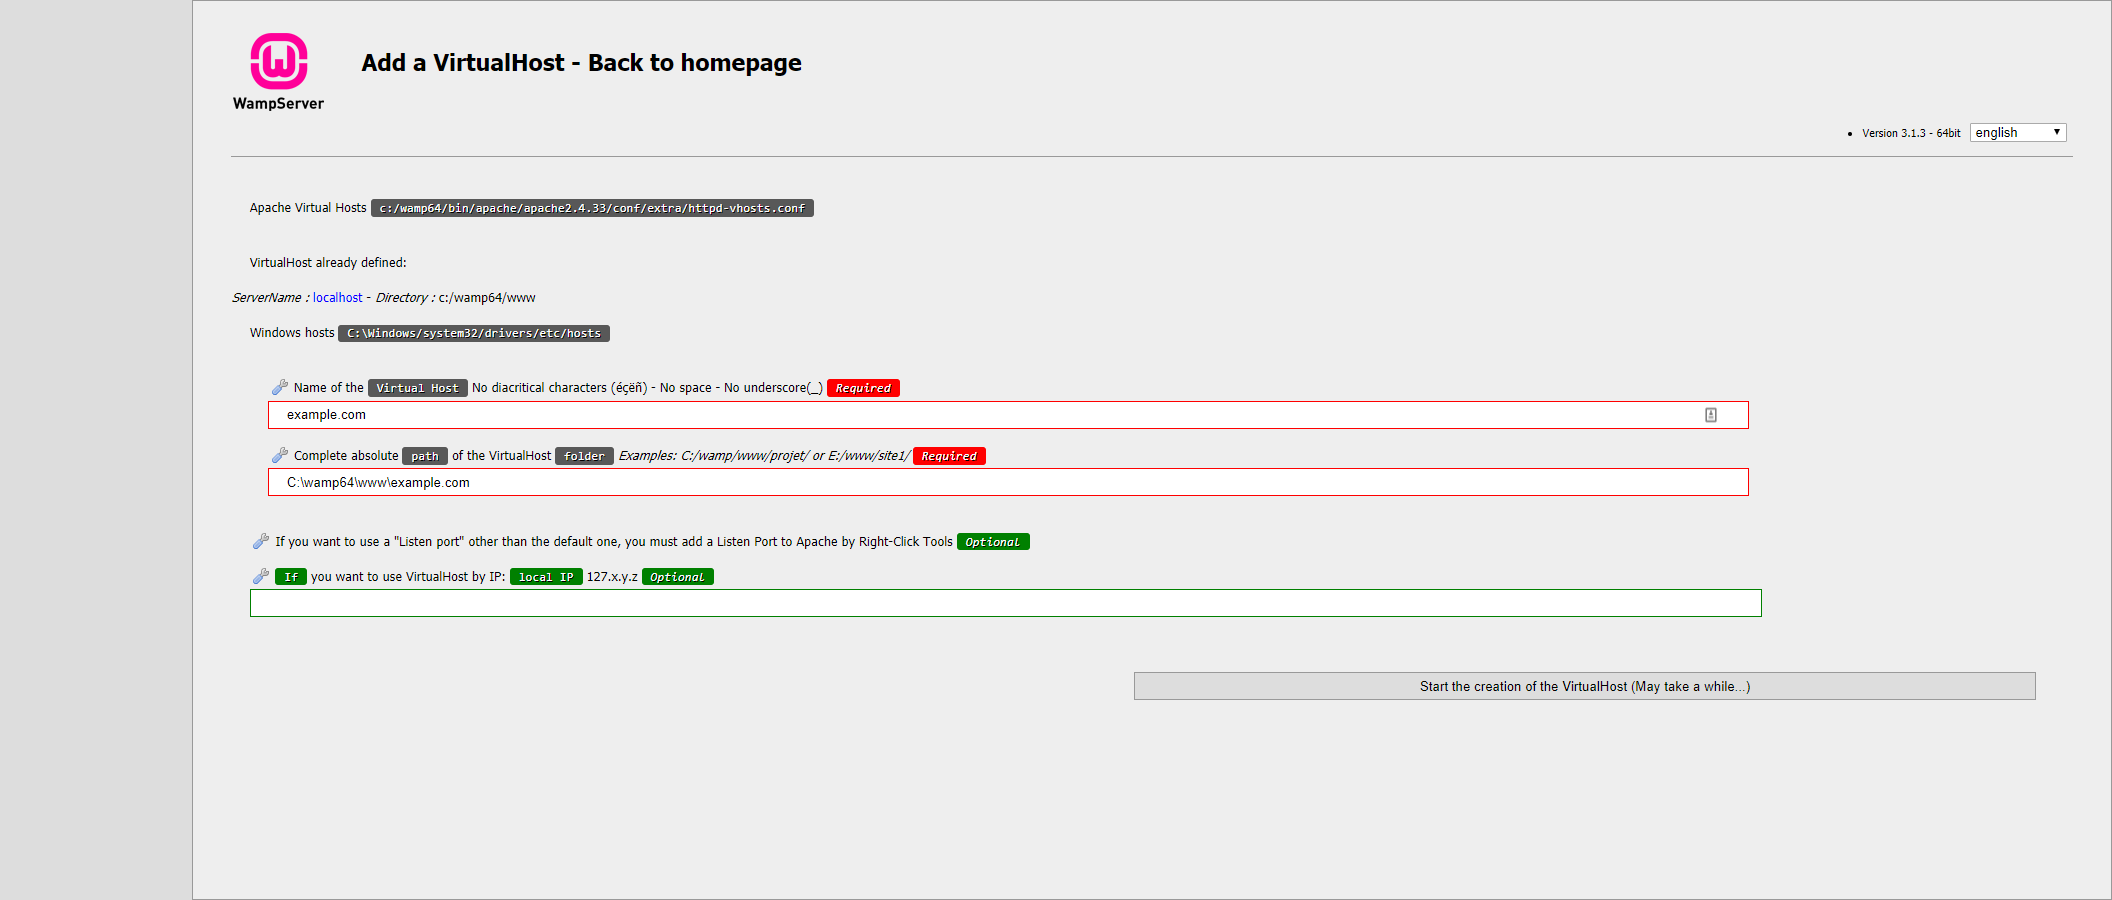Click contact autofill icon in virtual host name field
Viewport: 2112px width, 900px height.
coord(1711,415)
